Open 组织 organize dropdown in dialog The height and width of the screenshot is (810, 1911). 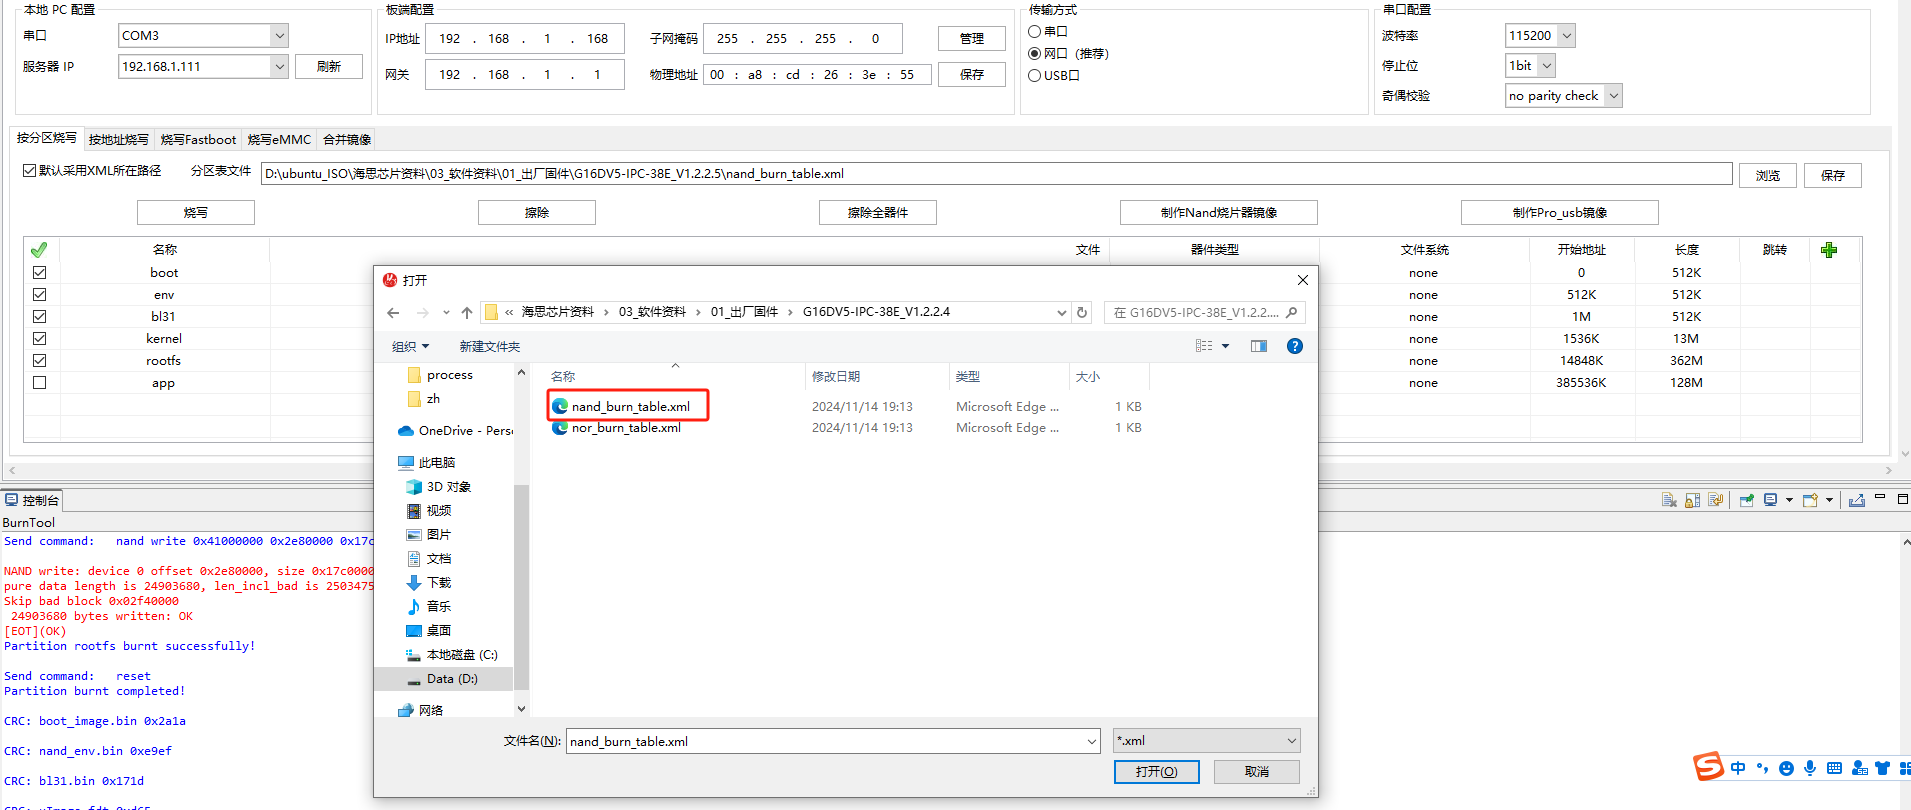coord(410,347)
